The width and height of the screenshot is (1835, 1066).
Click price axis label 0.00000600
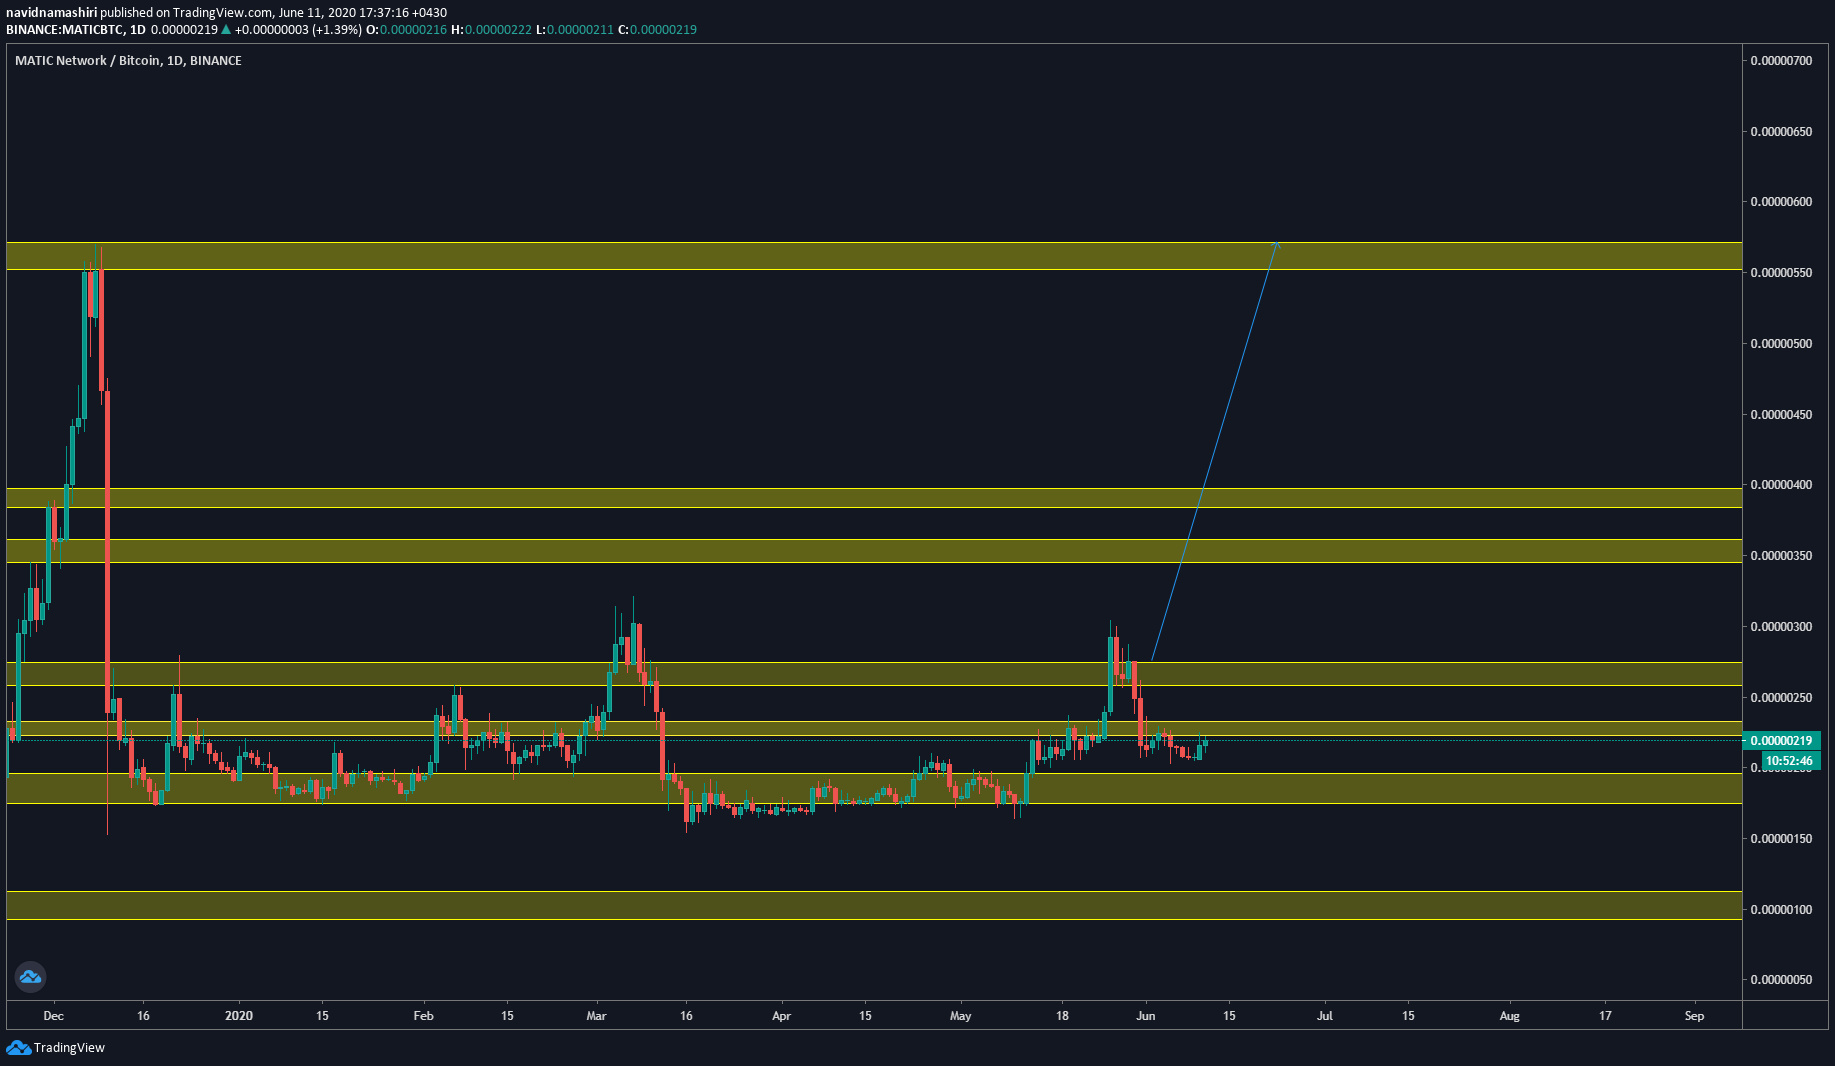1781,202
